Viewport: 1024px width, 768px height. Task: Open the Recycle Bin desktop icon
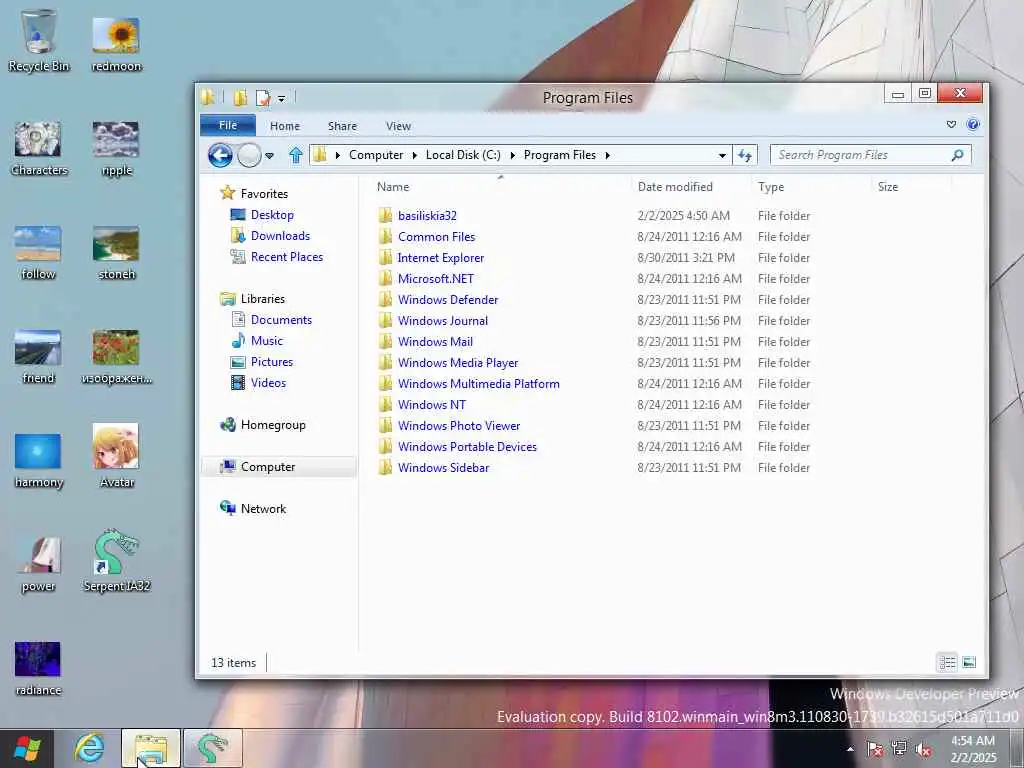pyautogui.click(x=38, y=40)
